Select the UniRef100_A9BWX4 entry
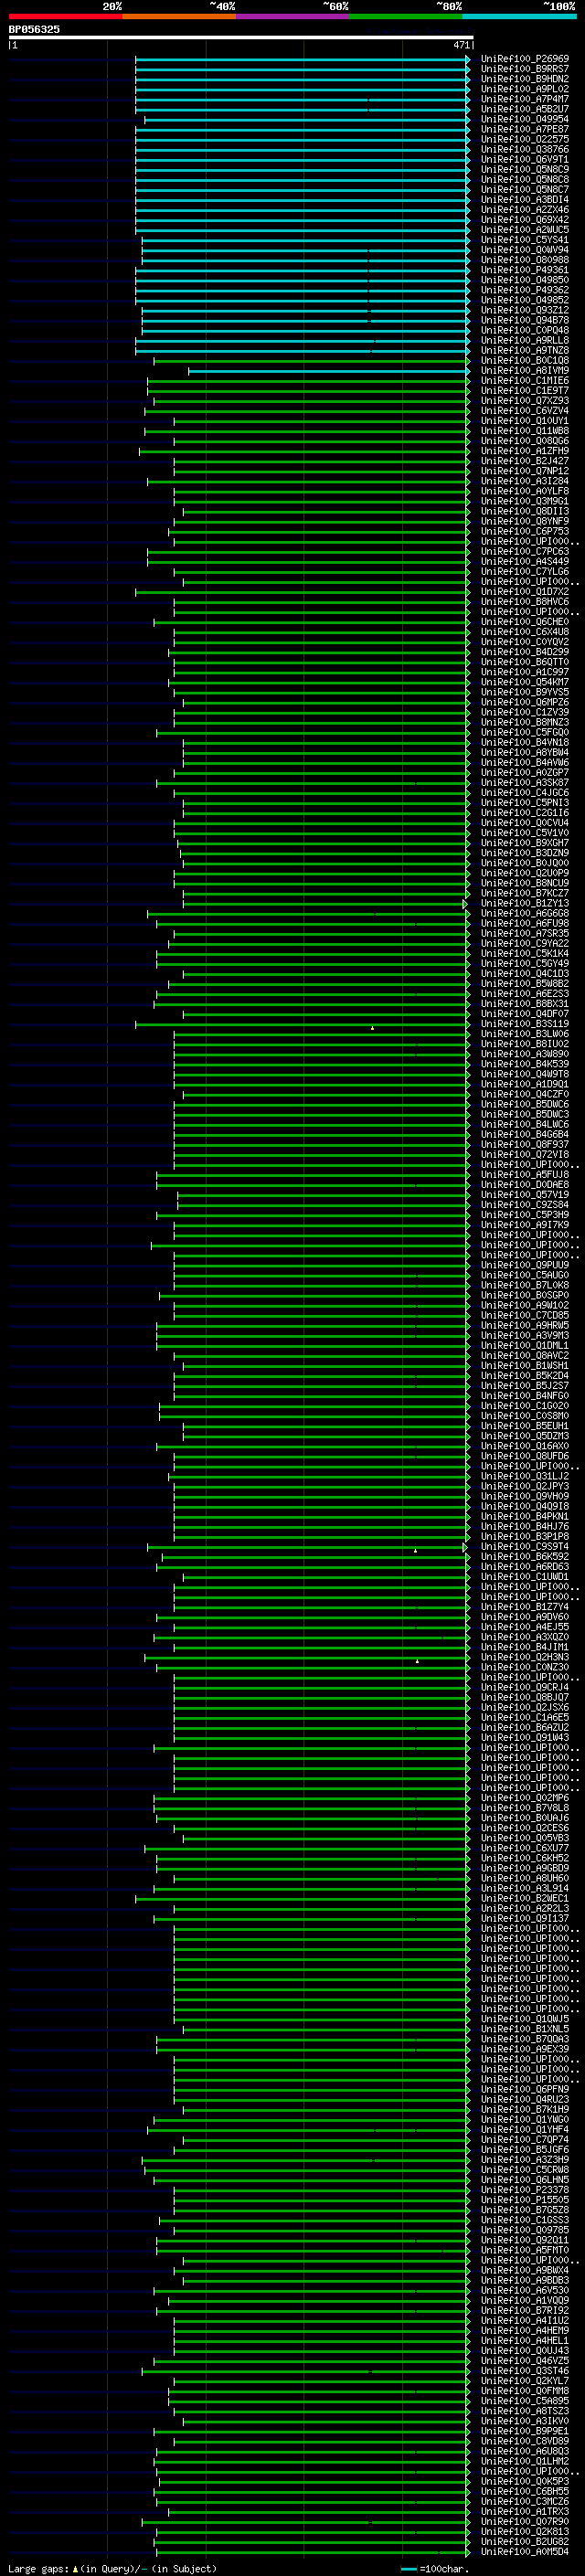 (x=524, y=2270)
